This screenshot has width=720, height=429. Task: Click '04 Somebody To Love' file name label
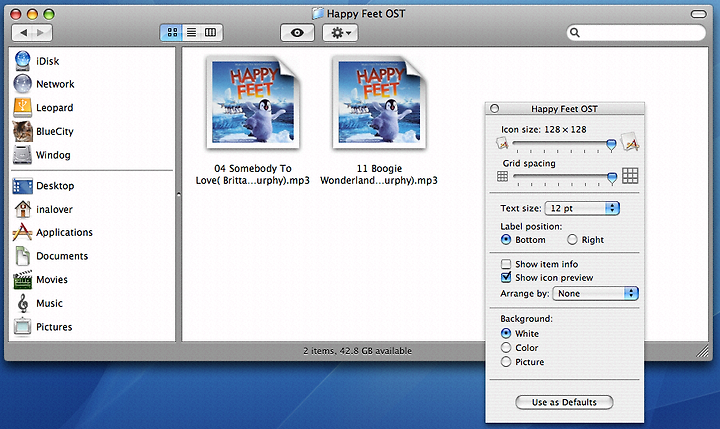(x=253, y=175)
